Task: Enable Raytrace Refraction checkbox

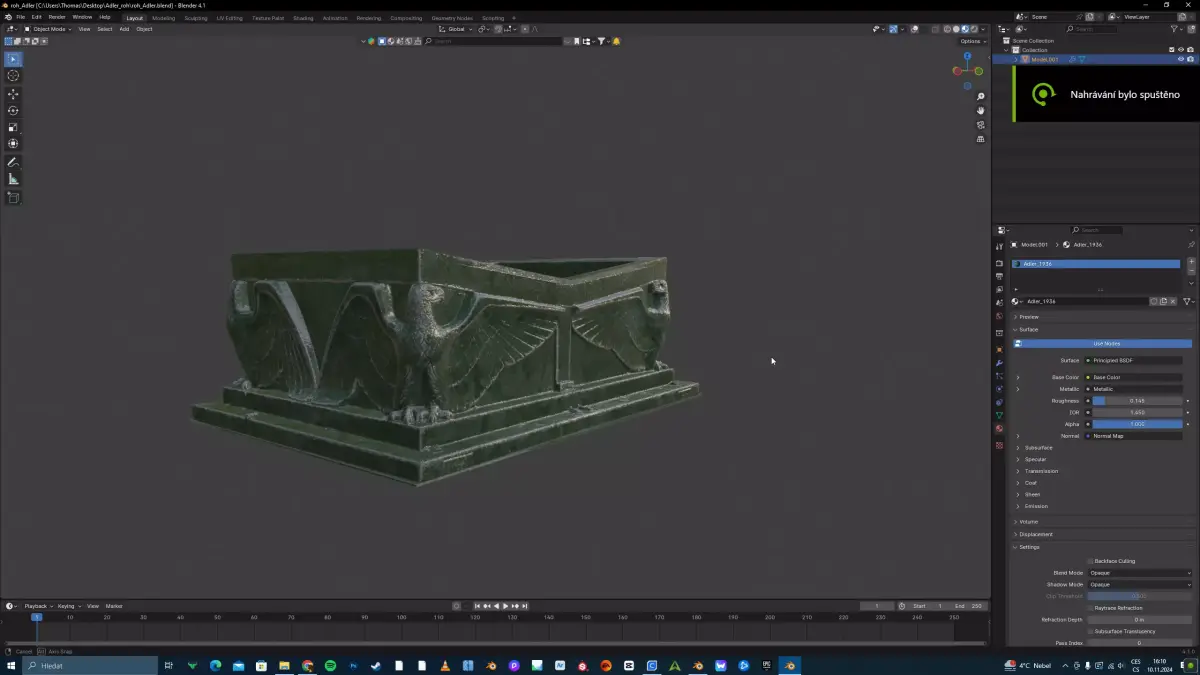Action: click(x=1090, y=608)
